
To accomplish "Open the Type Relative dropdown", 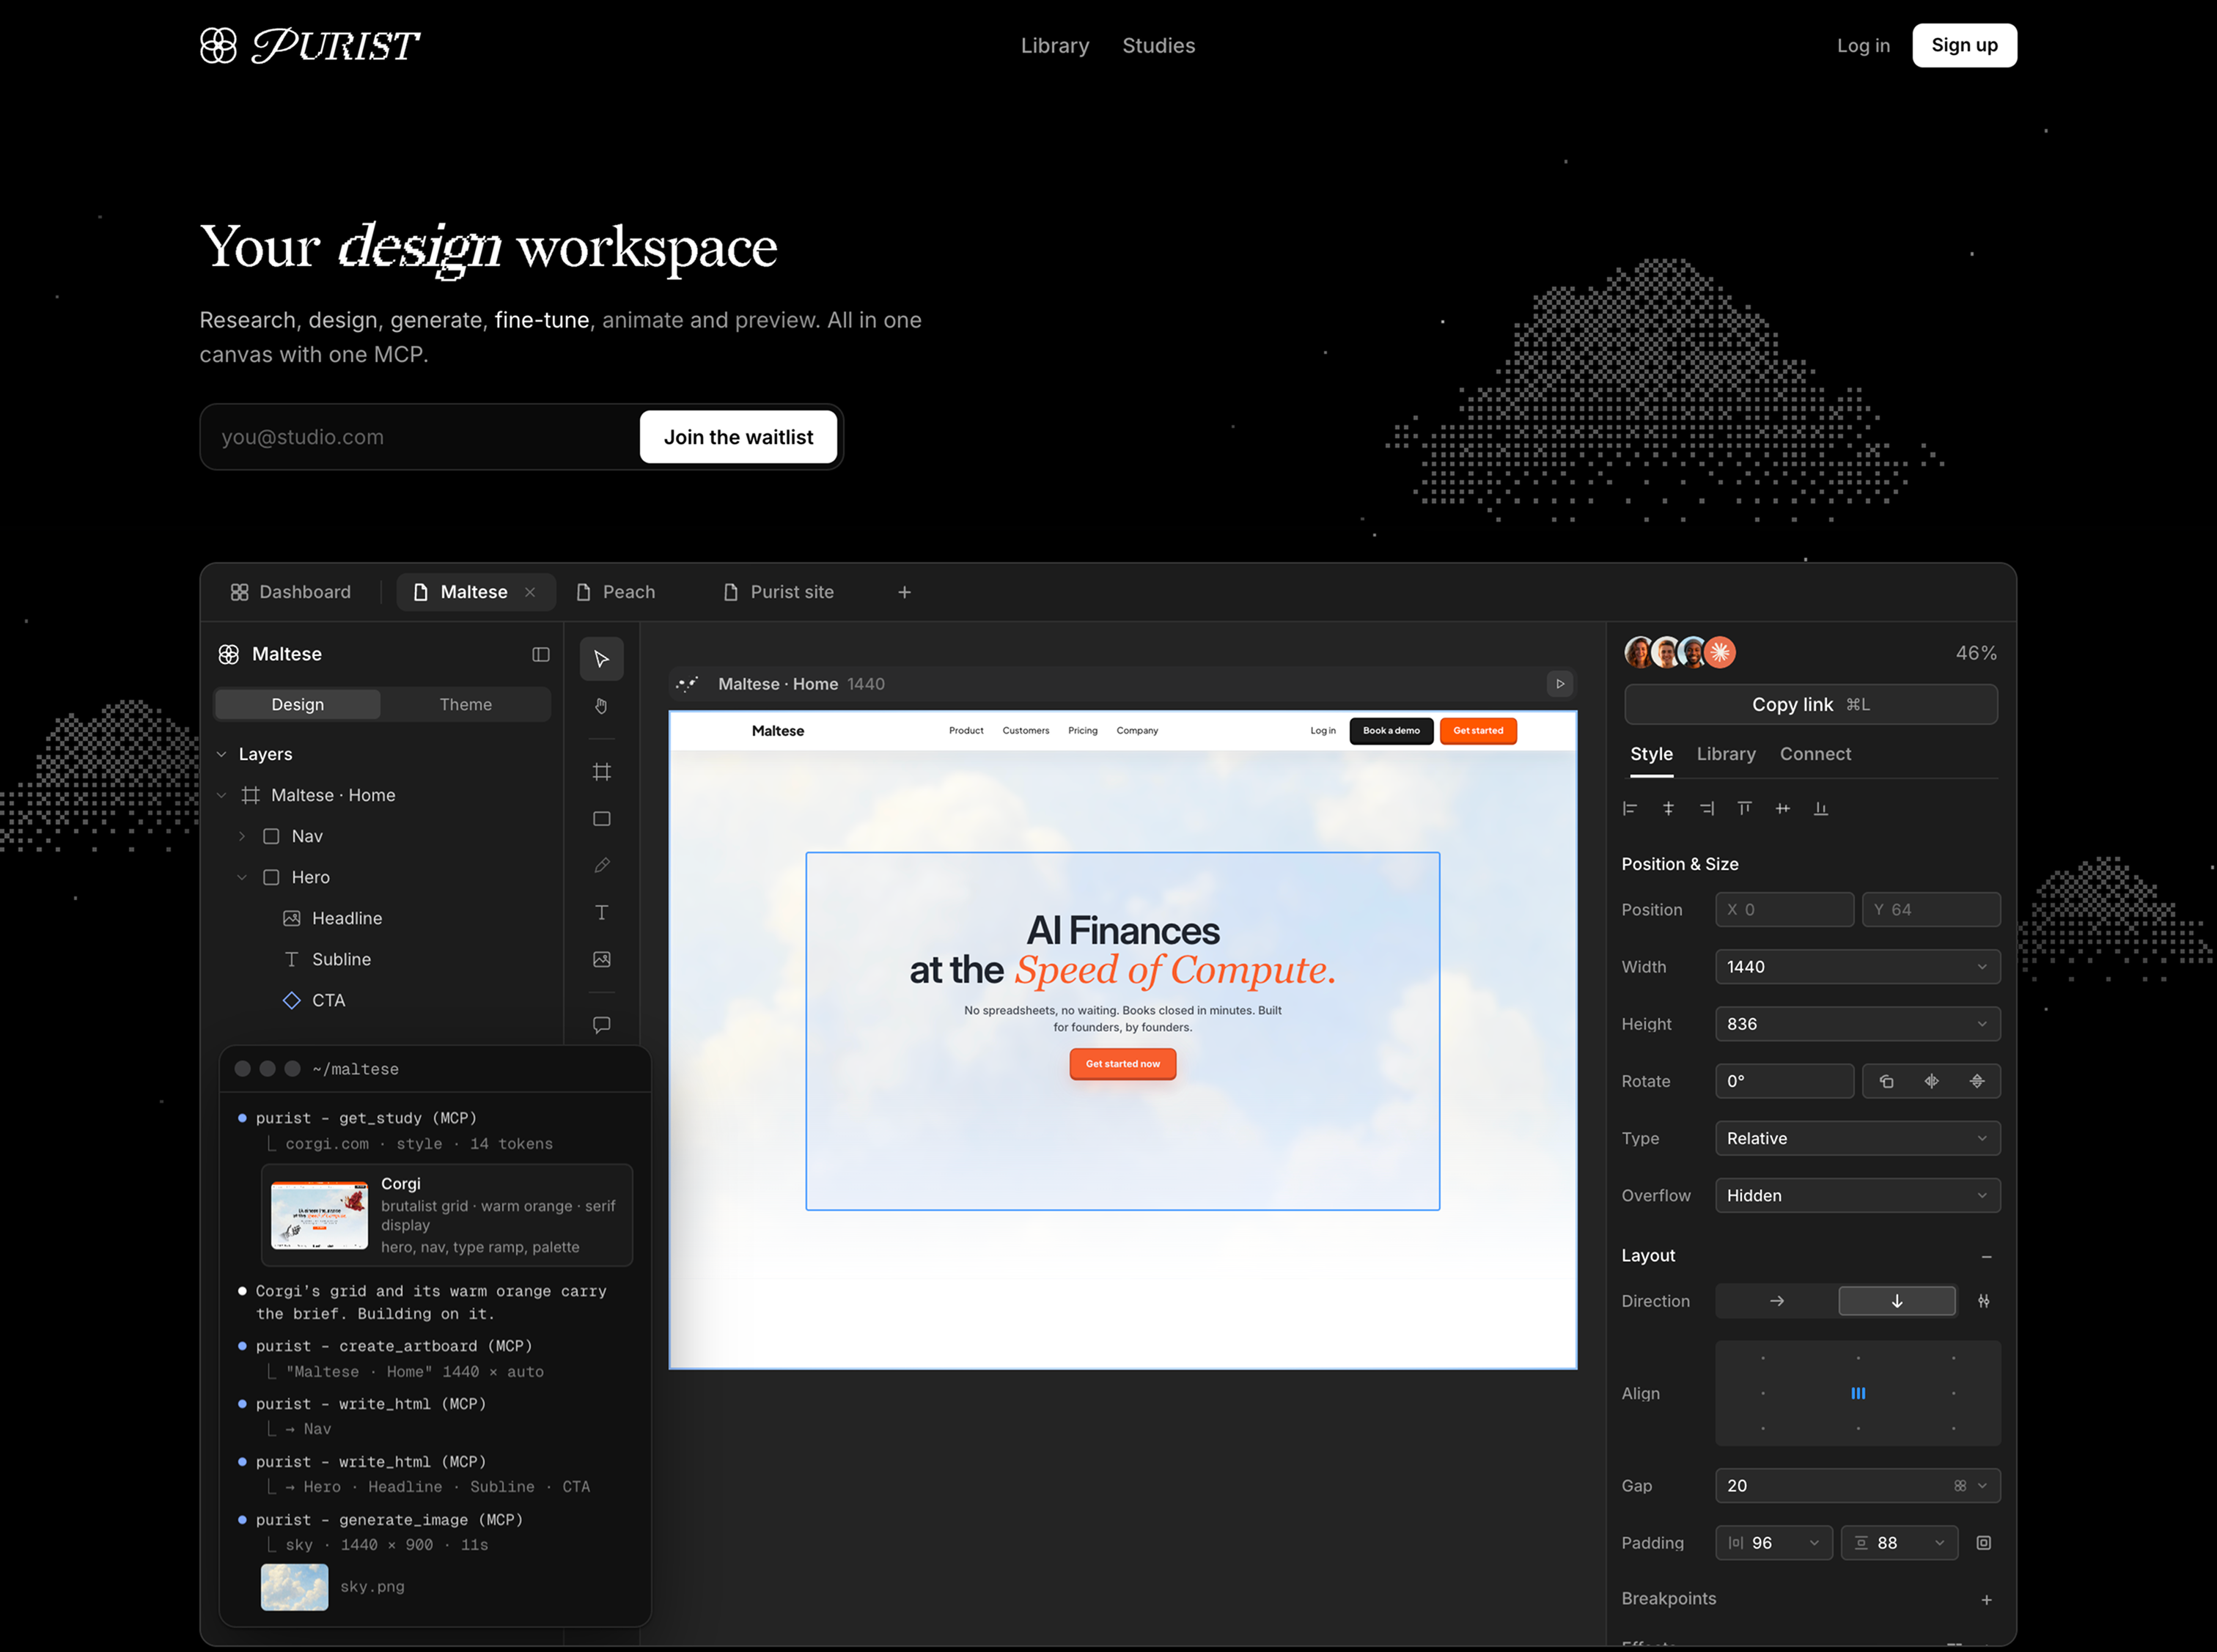I will click(1857, 1138).
